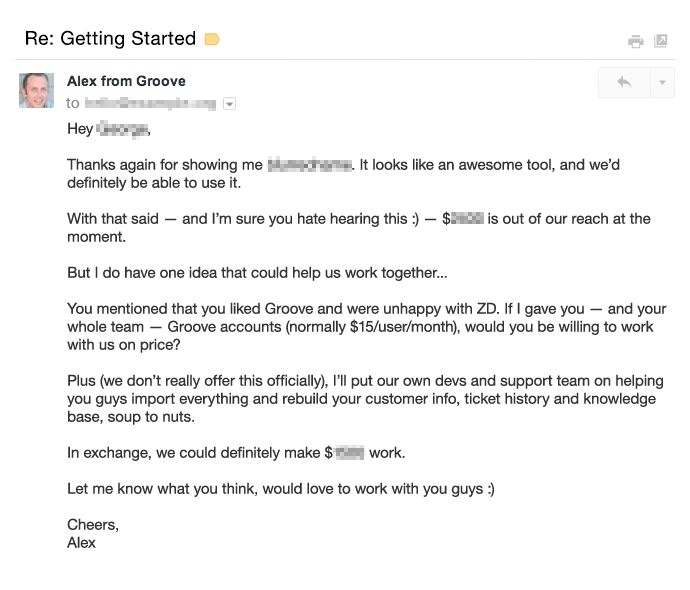
Task: Click the sender name Alex from Groove
Action: pos(126,81)
